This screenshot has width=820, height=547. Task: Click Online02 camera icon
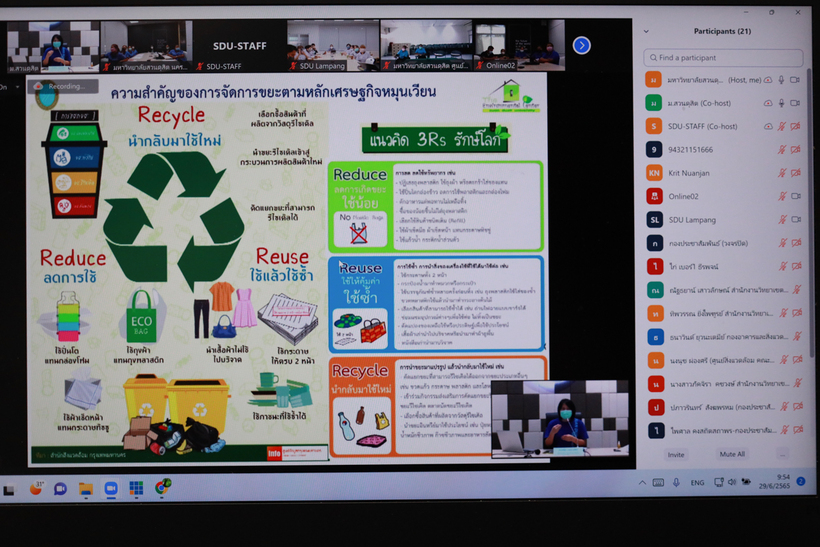pyautogui.click(x=796, y=196)
